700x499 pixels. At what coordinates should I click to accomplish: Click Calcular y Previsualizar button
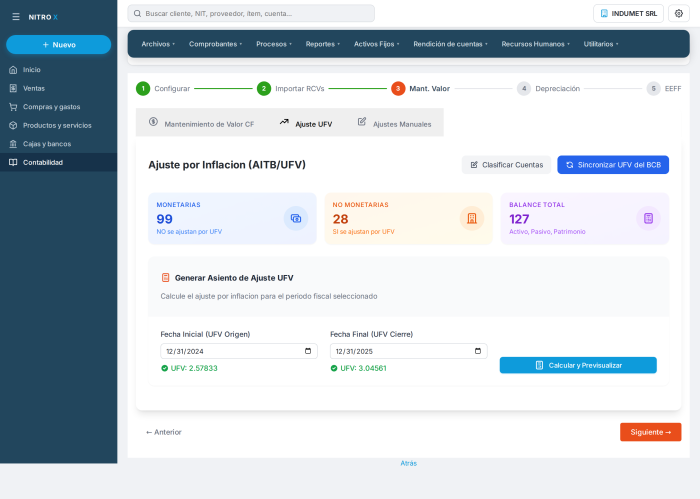coord(578,365)
